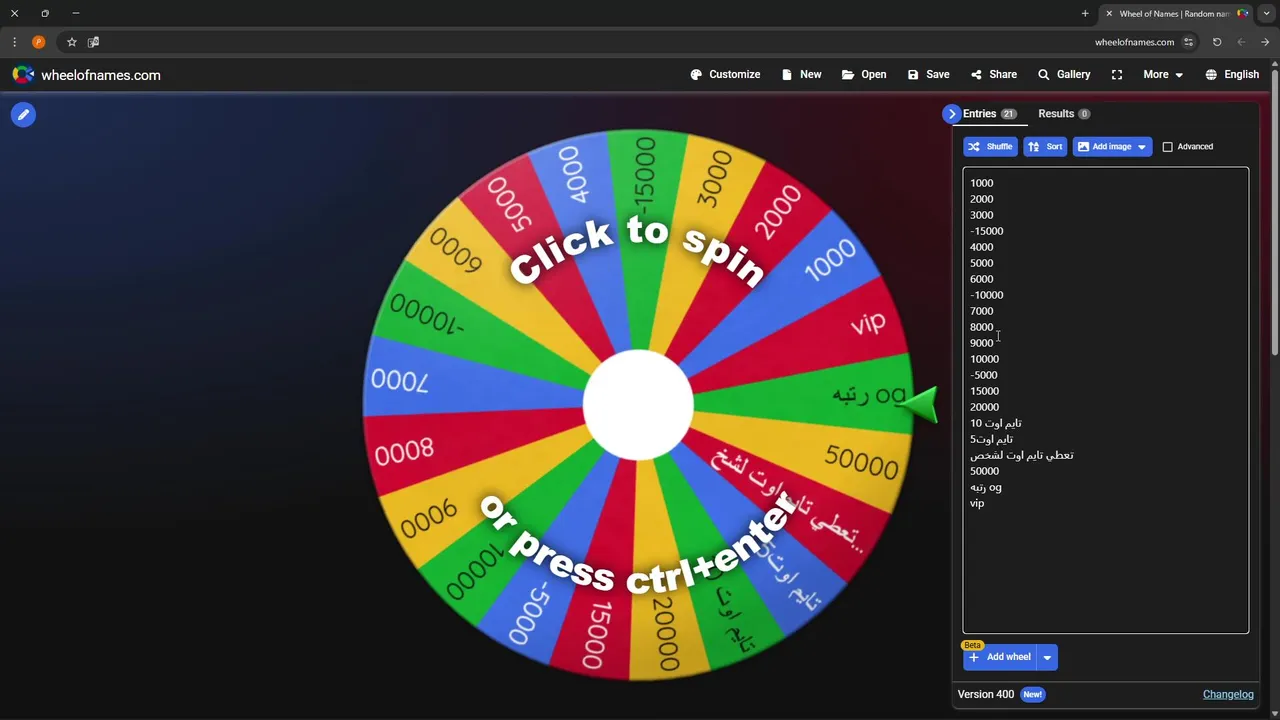Image resolution: width=1280 pixels, height=720 pixels.
Task: Click the Add wheel button
Action: coord(999,657)
